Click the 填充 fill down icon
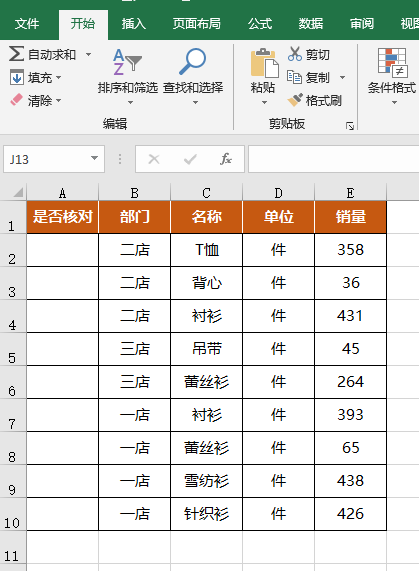This screenshot has width=419, height=571. coord(16,77)
